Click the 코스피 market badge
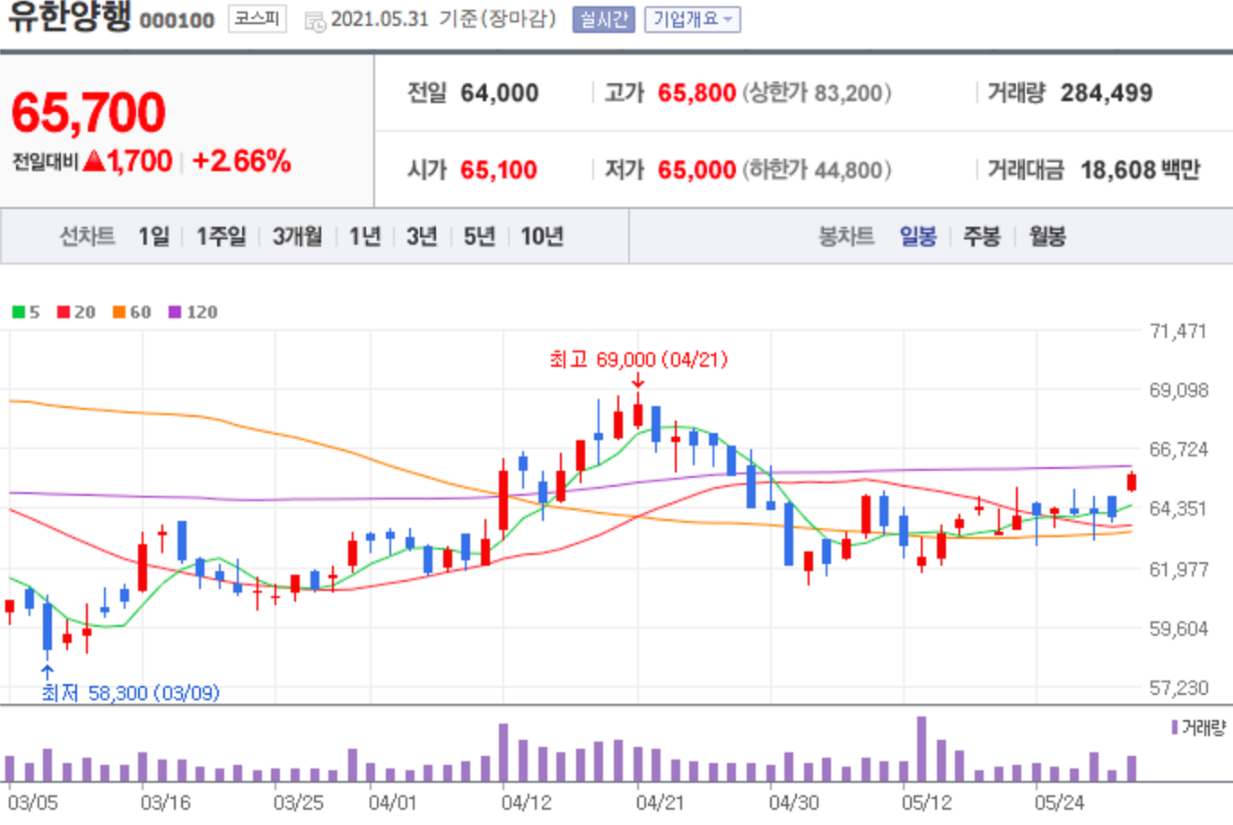The image size is (1233, 825). [x=257, y=19]
